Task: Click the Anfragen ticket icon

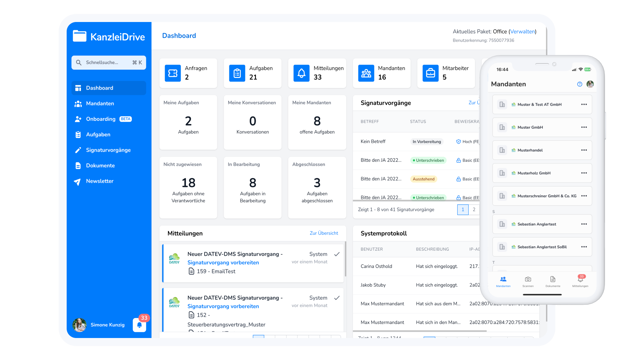Action: pyautogui.click(x=173, y=73)
